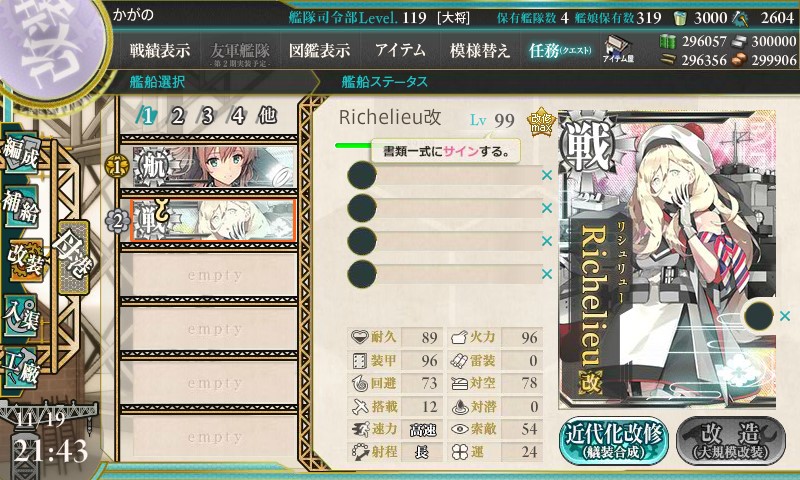Image resolution: width=800 pixels, height=480 pixels.
Task: Clear the third equipment slot with X
Action: click(547, 240)
